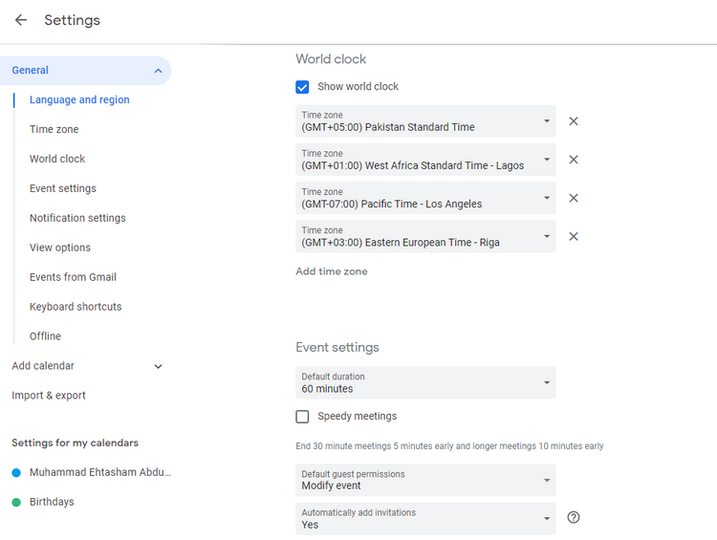Remove the Eastern European Riga time zone
The width and height of the screenshot is (717, 540).
pos(573,236)
